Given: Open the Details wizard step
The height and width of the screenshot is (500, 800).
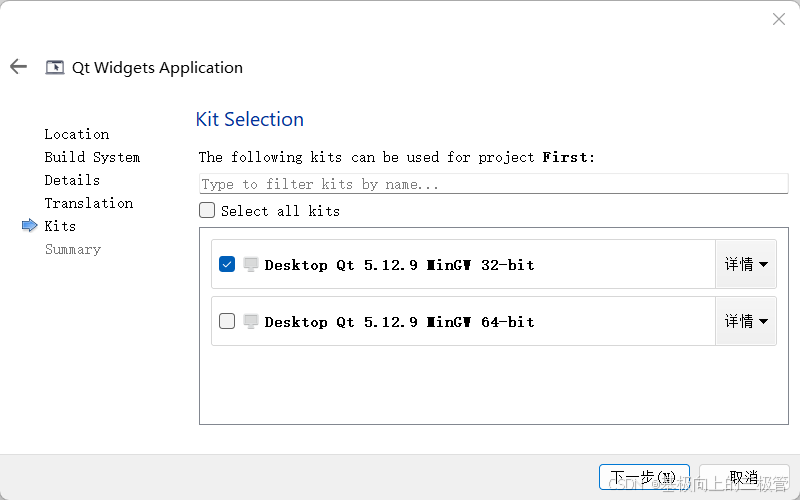Looking at the screenshot, I should tap(72, 180).
